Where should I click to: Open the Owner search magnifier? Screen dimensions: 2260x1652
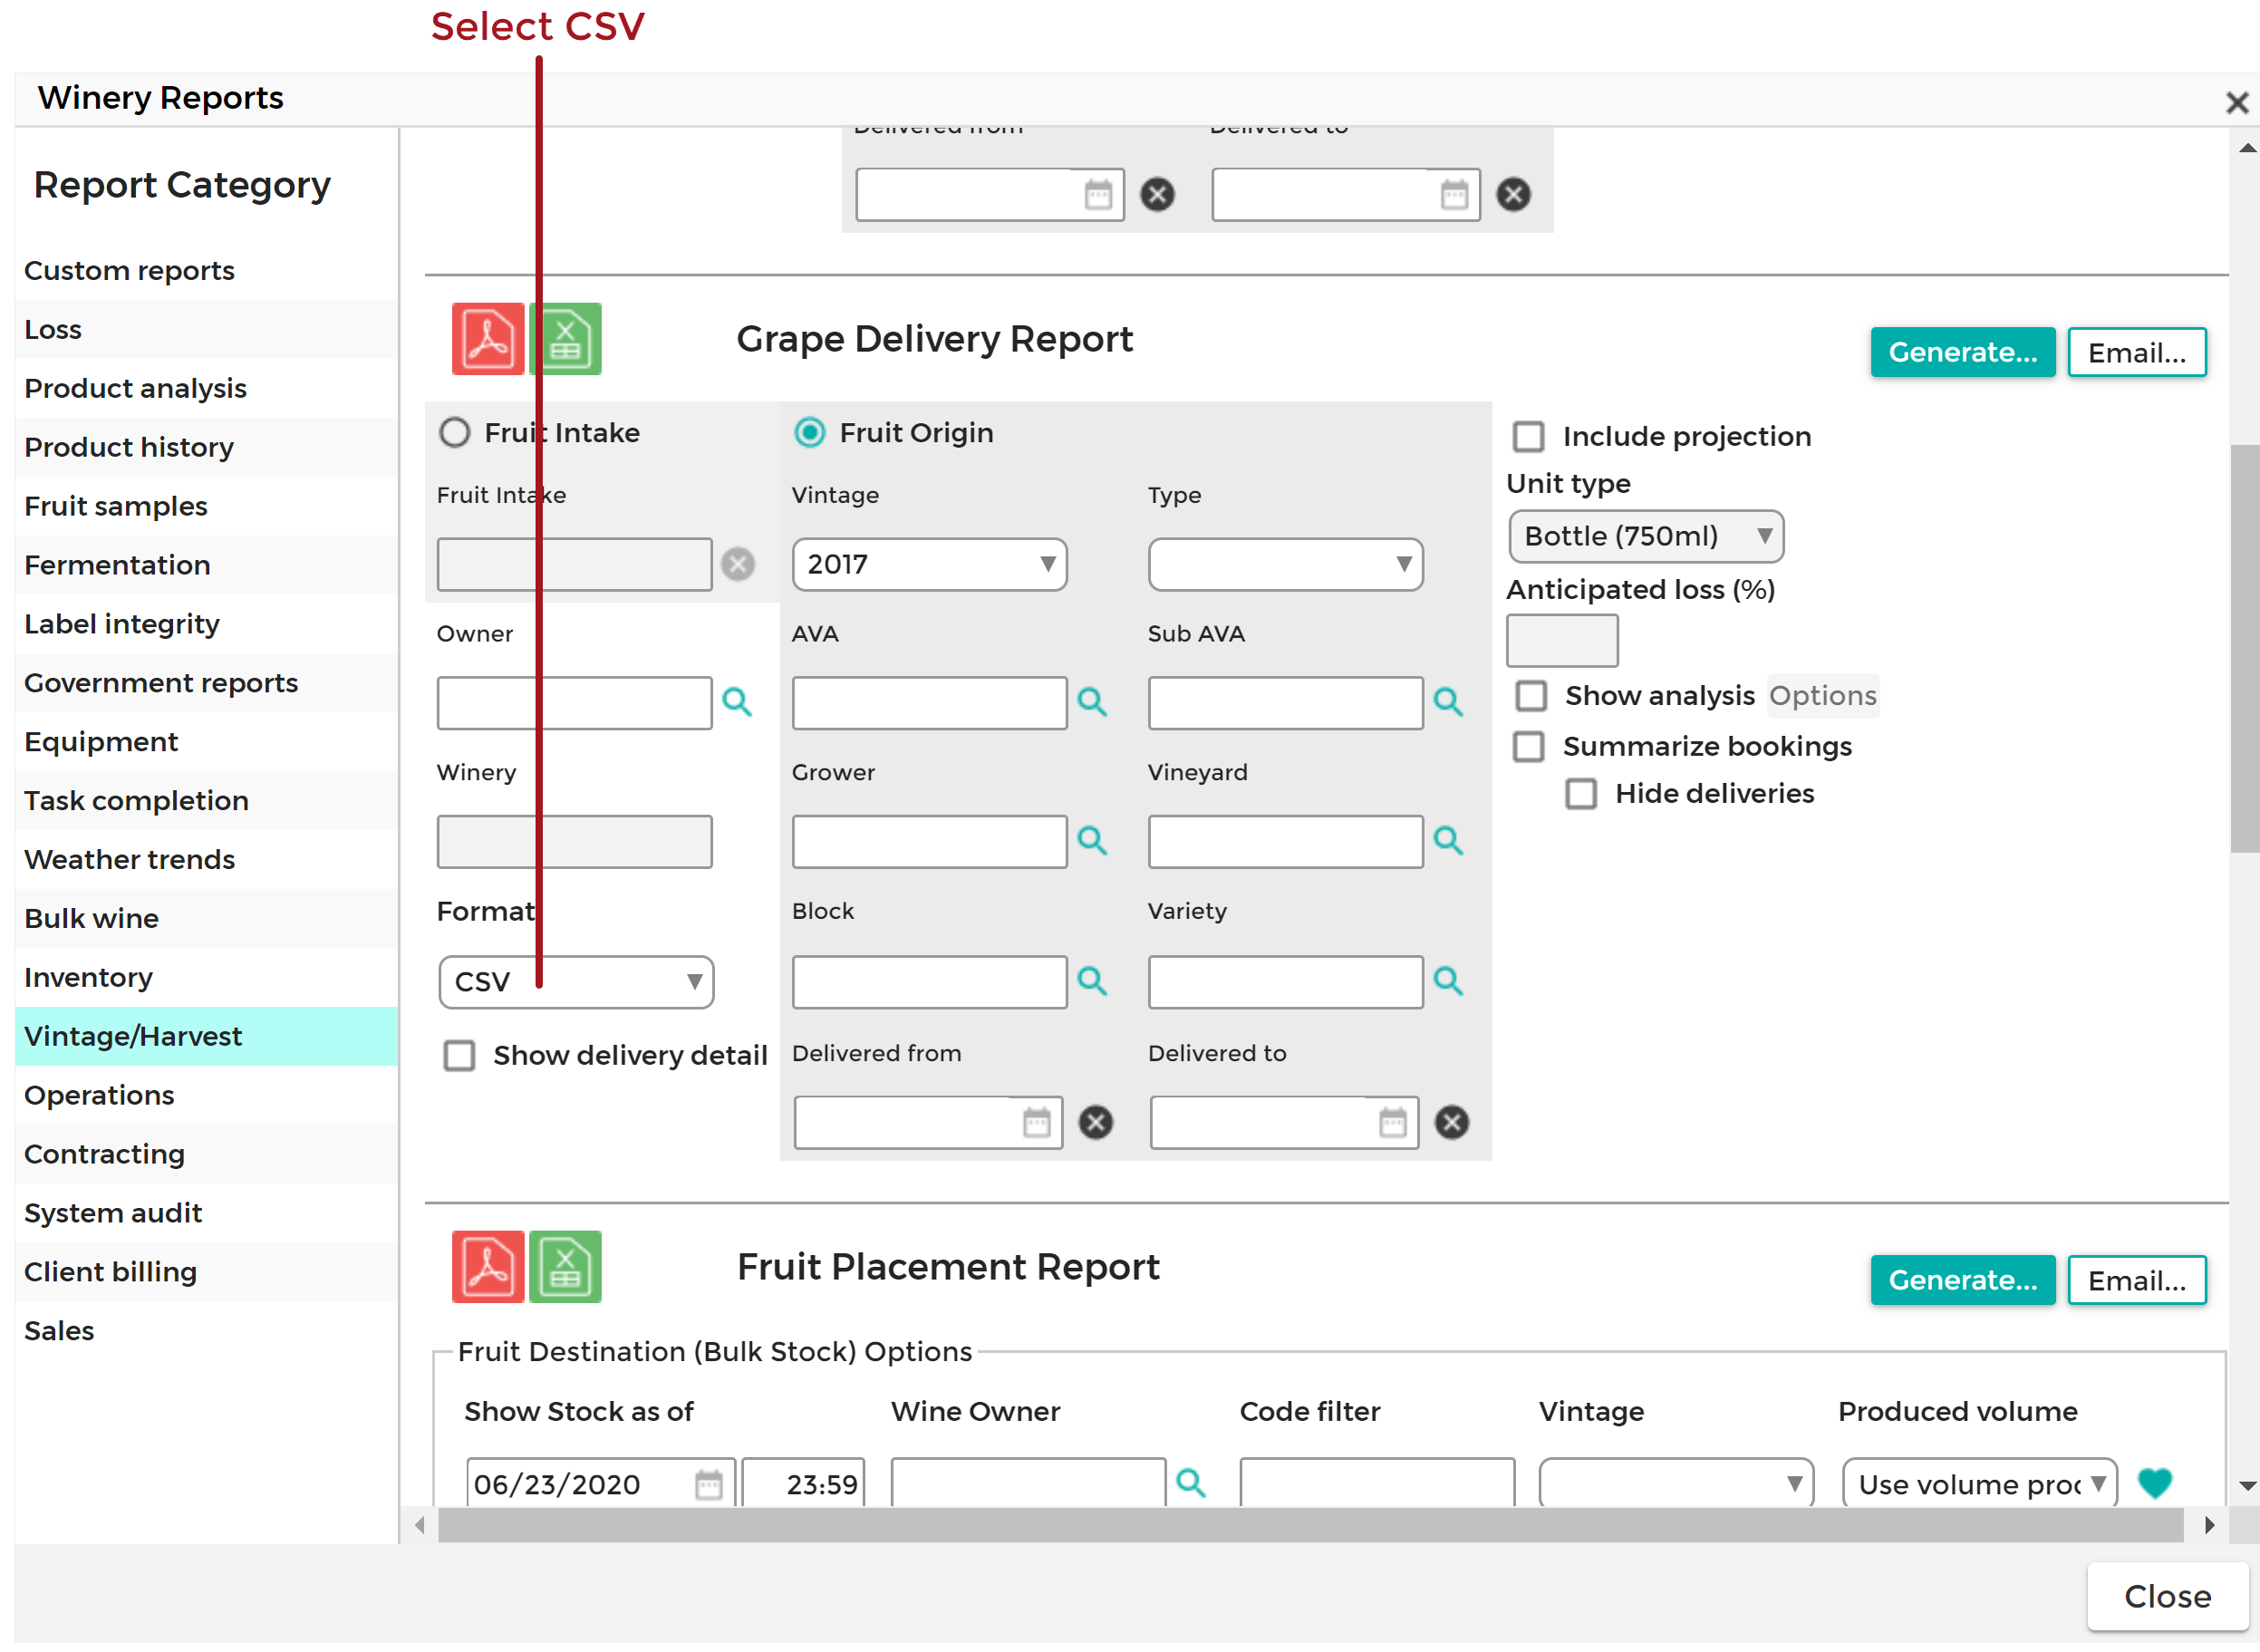[x=737, y=702]
